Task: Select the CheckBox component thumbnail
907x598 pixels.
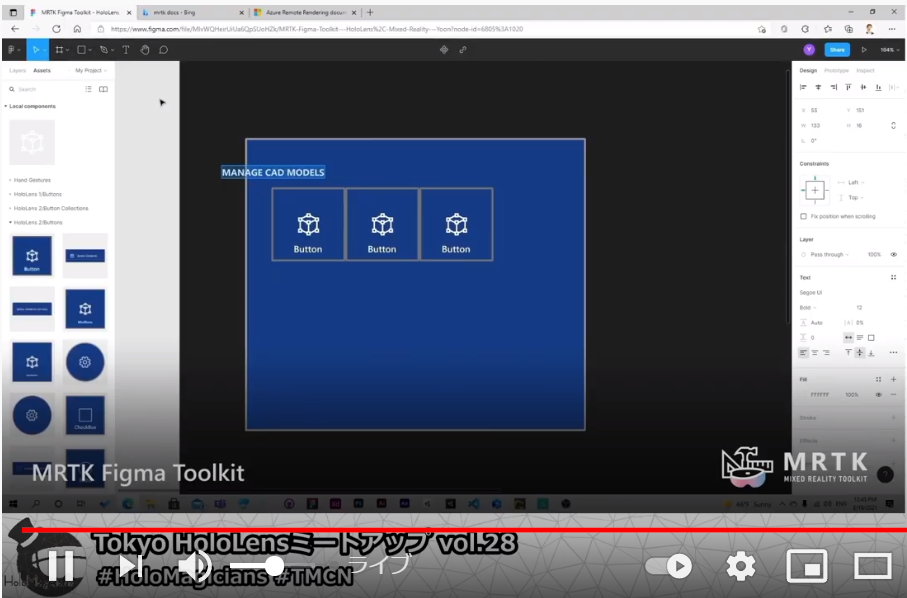Action: coord(85,415)
